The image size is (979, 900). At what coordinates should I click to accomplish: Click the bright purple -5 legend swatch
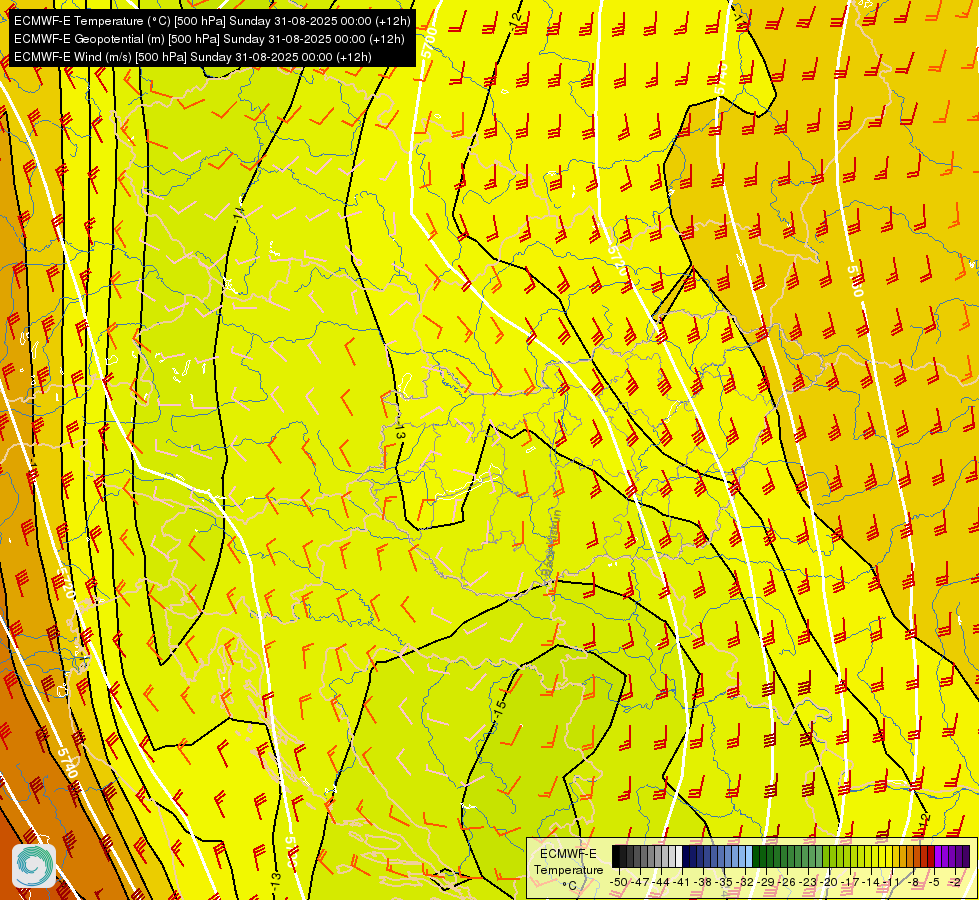(938, 856)
